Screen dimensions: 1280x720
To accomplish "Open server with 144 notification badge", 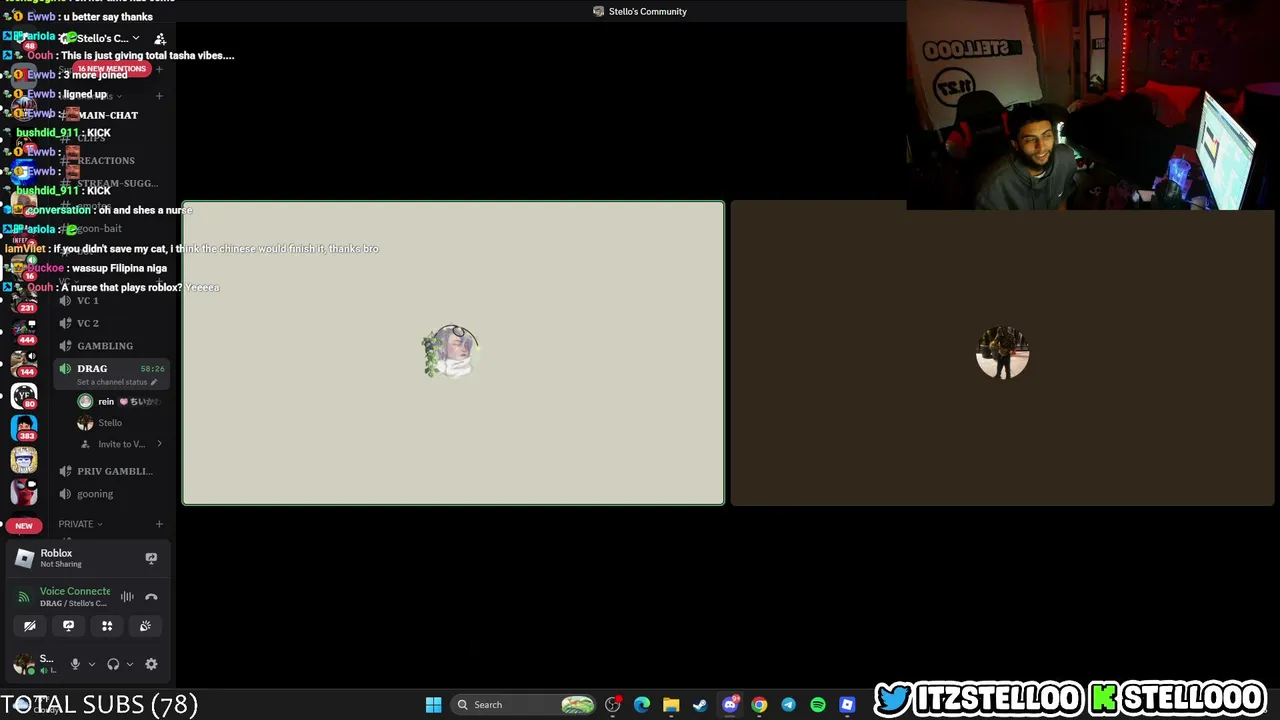I will [24, 362].
